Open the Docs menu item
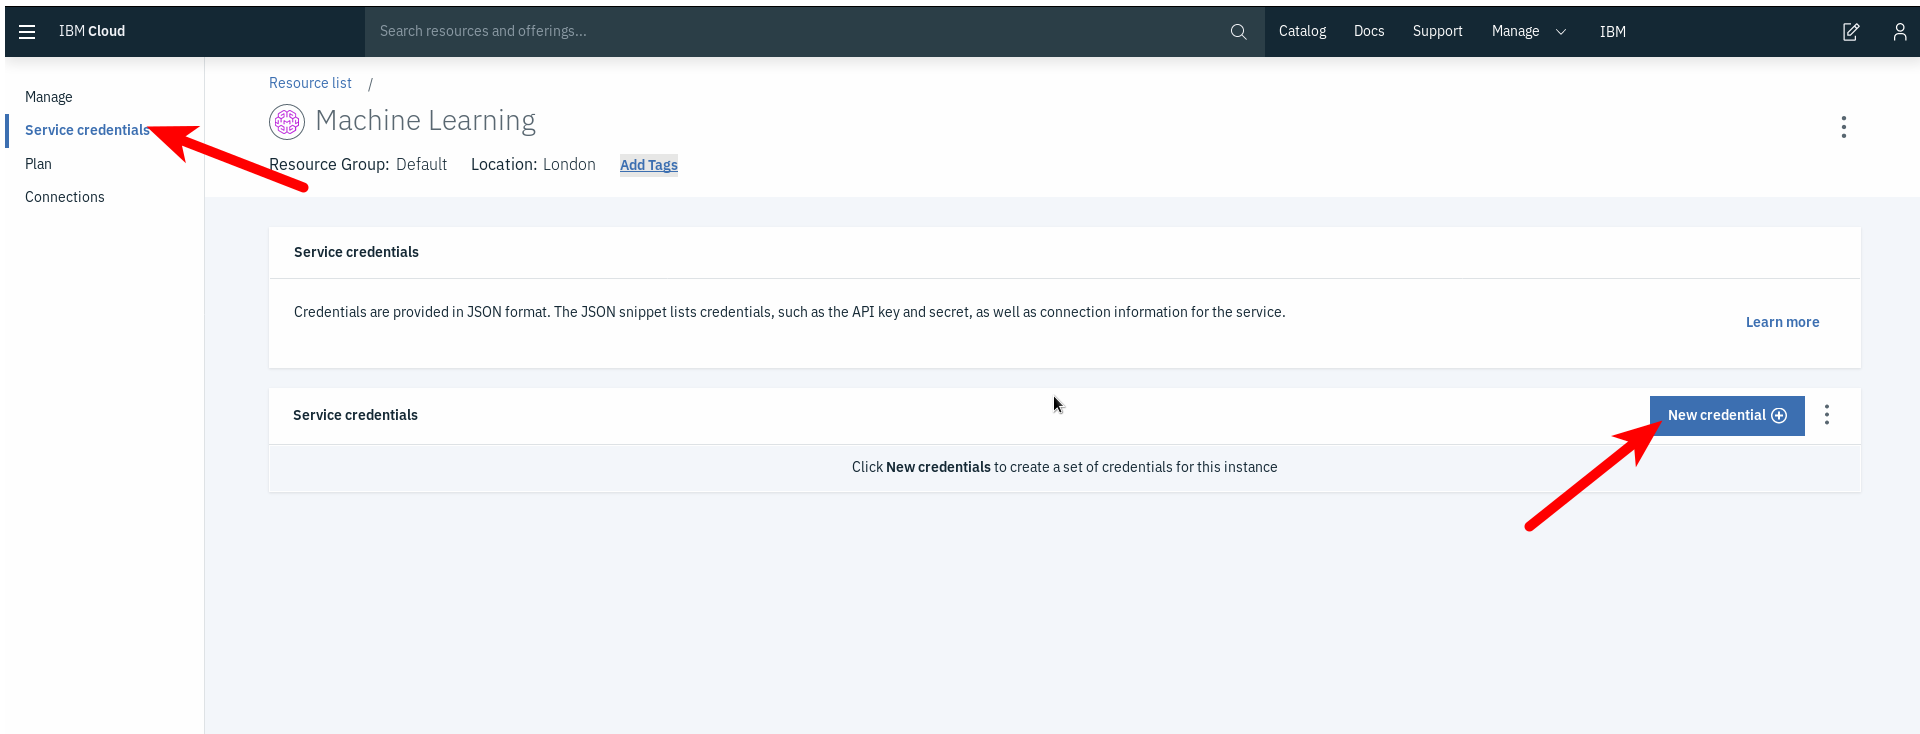Screen dimensions: 1920x734 click(1369, 31)
